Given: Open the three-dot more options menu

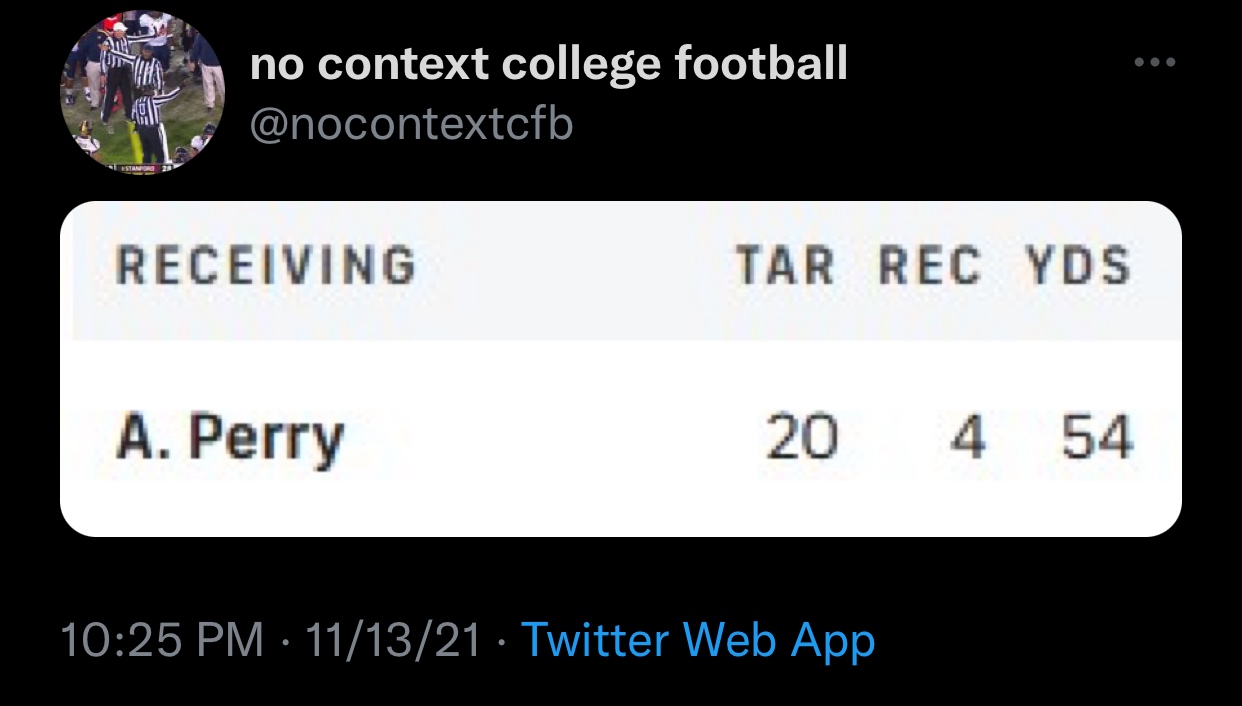Looking at the screenshot, I should click(x=1156, y=63).
